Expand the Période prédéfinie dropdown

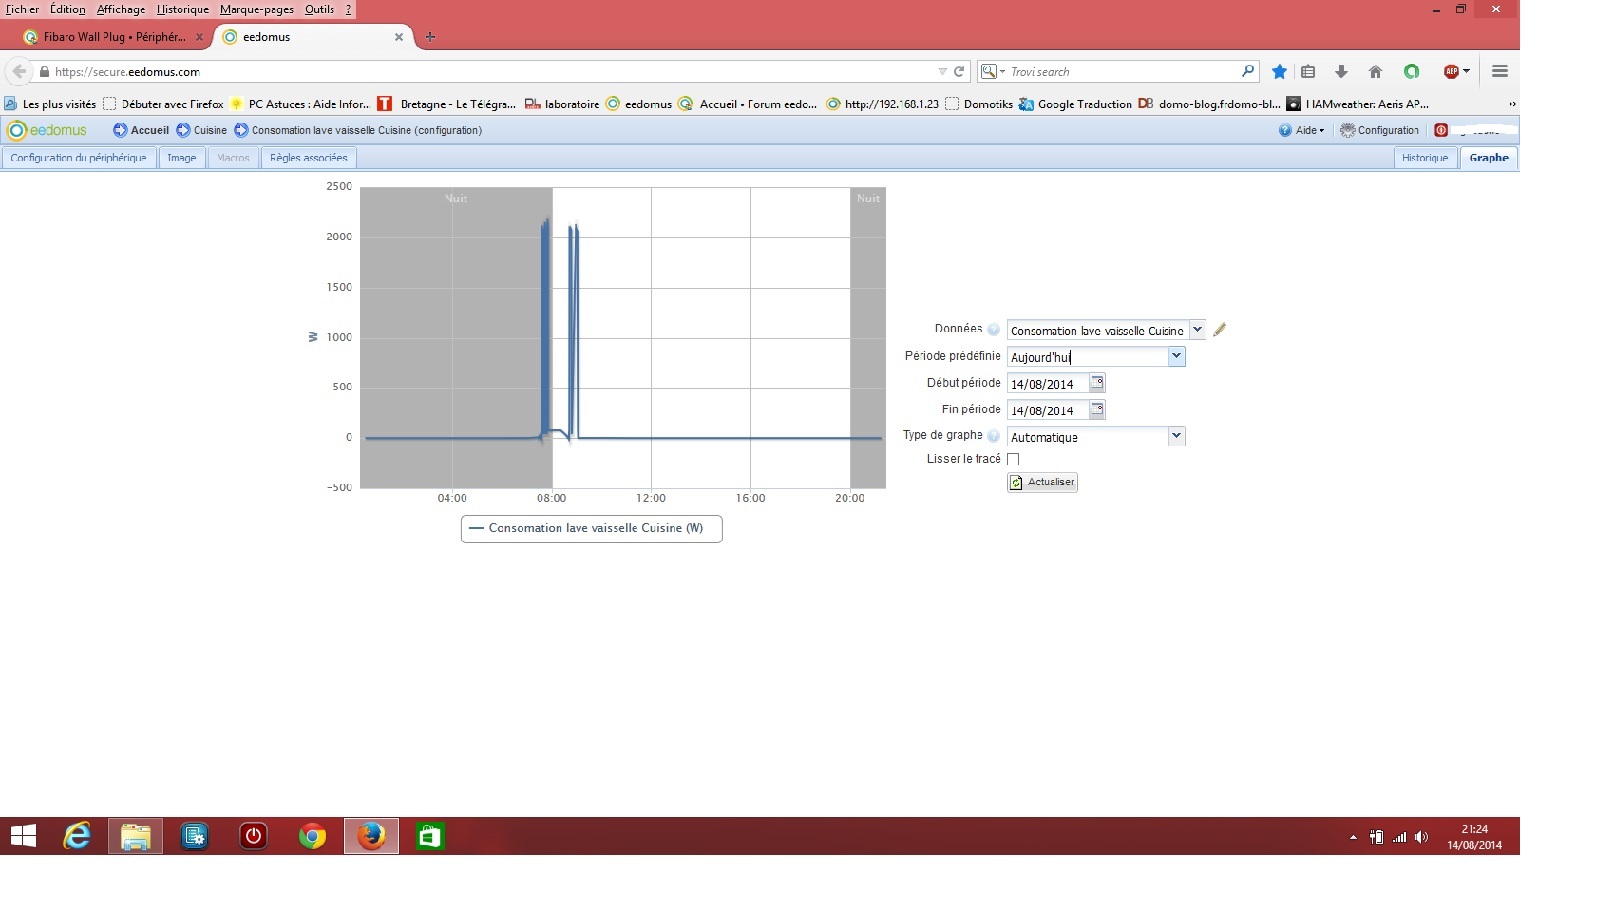[1176, 356]
